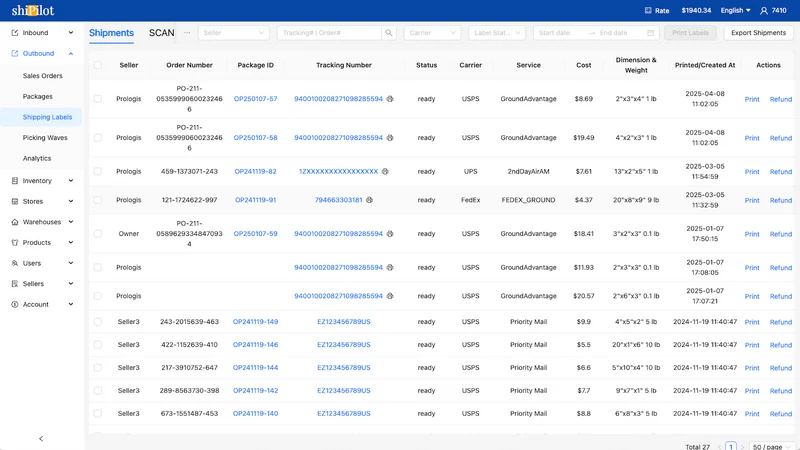Click the Products sidebar icon
This screenshot has width=800, height=450.
tap(14, 242)
